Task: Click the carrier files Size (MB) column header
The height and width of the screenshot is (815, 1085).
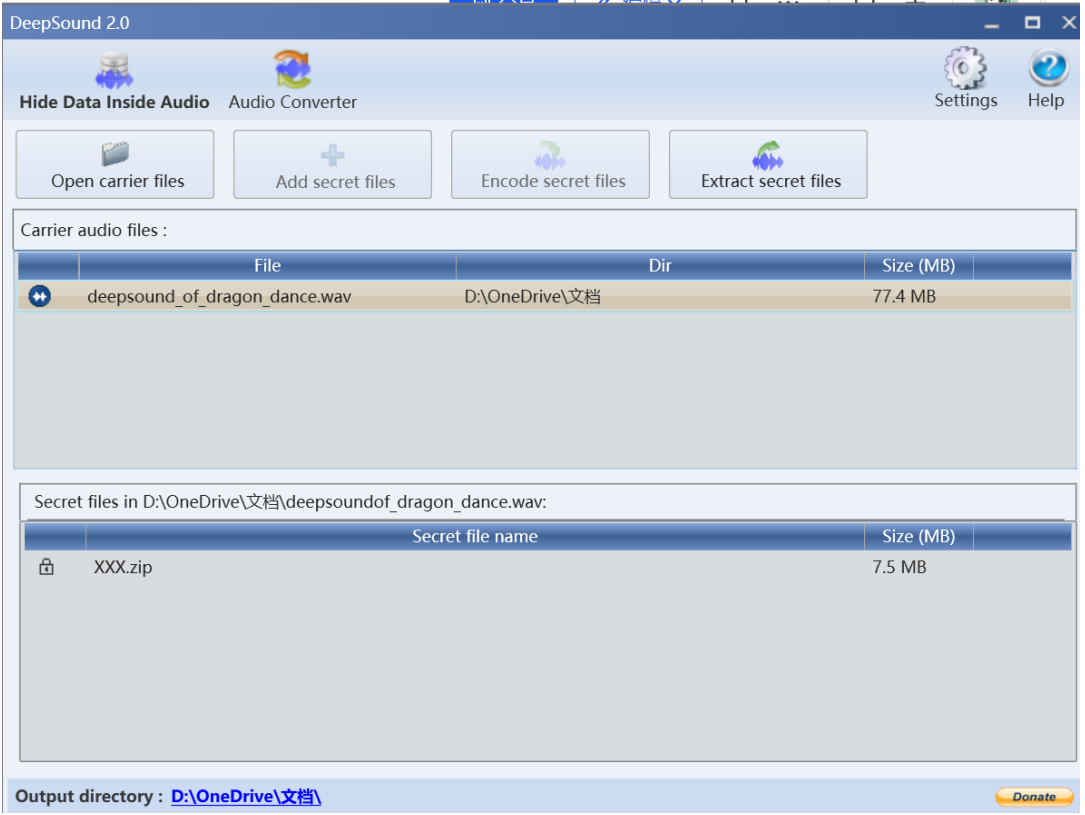Action: [918, 266]
